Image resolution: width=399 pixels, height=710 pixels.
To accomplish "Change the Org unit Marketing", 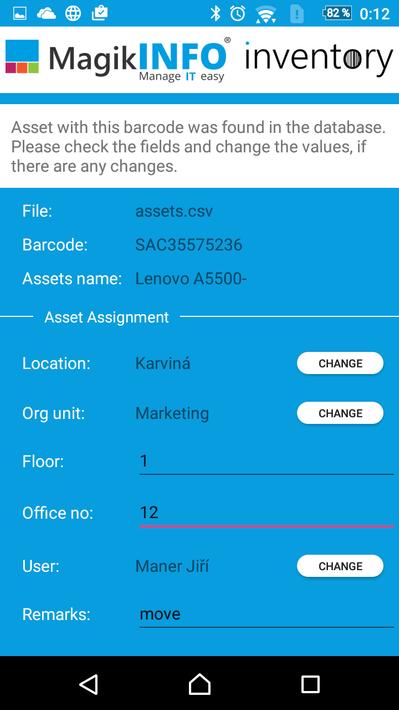I will coord(340,413).
